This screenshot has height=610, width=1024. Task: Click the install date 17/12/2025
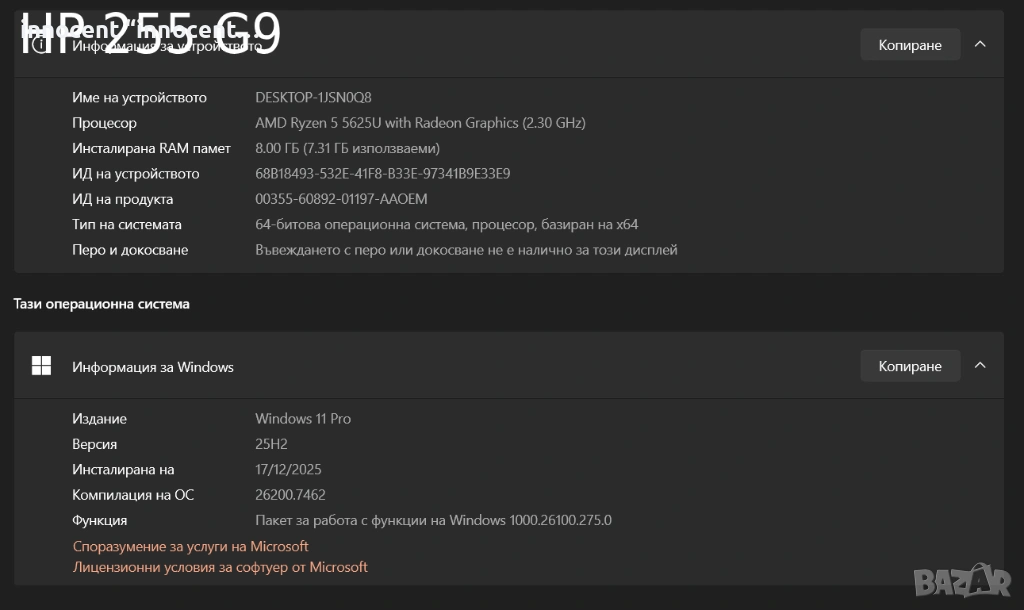[288, 469]
